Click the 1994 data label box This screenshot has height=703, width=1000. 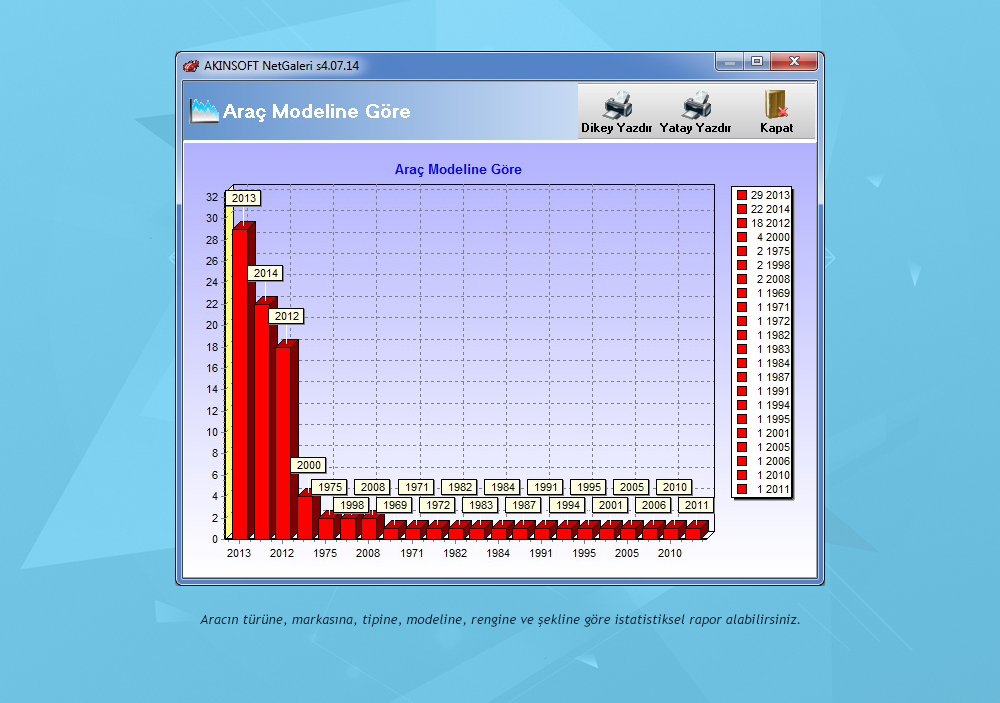click(x=568, y=505)
